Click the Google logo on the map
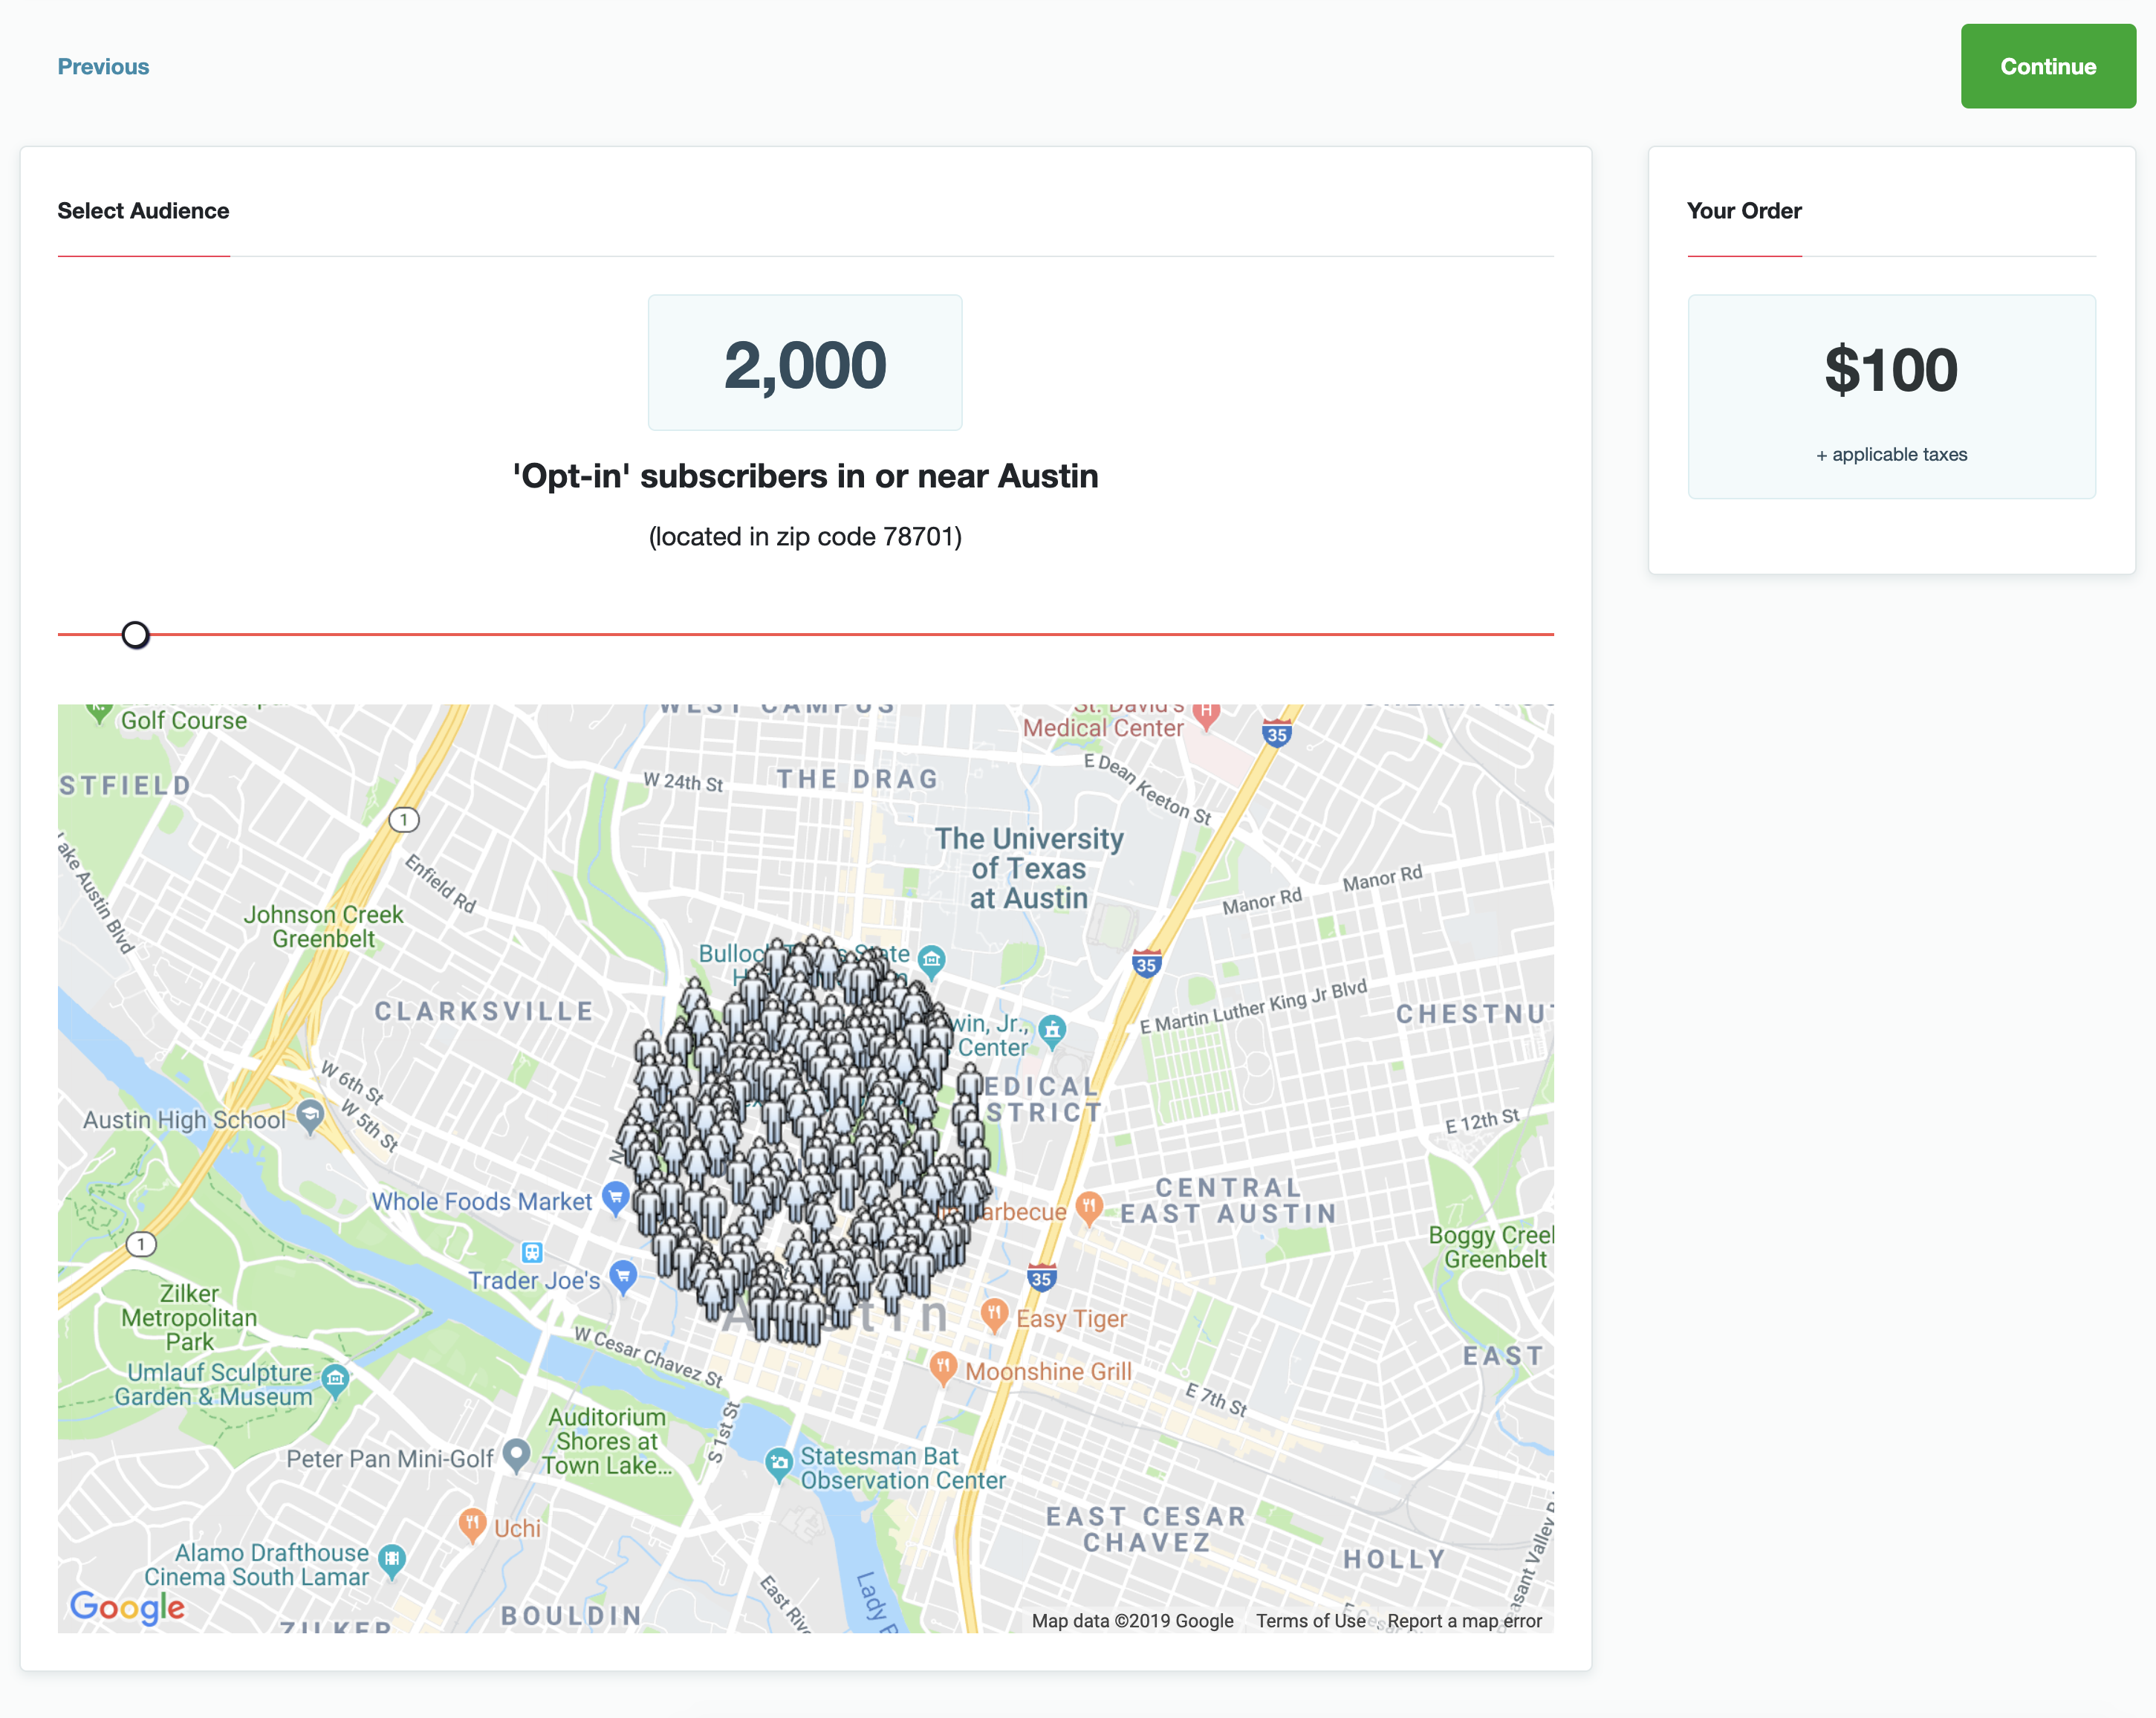This screenshot has height=1718, width=2156. coord(127,1607)
